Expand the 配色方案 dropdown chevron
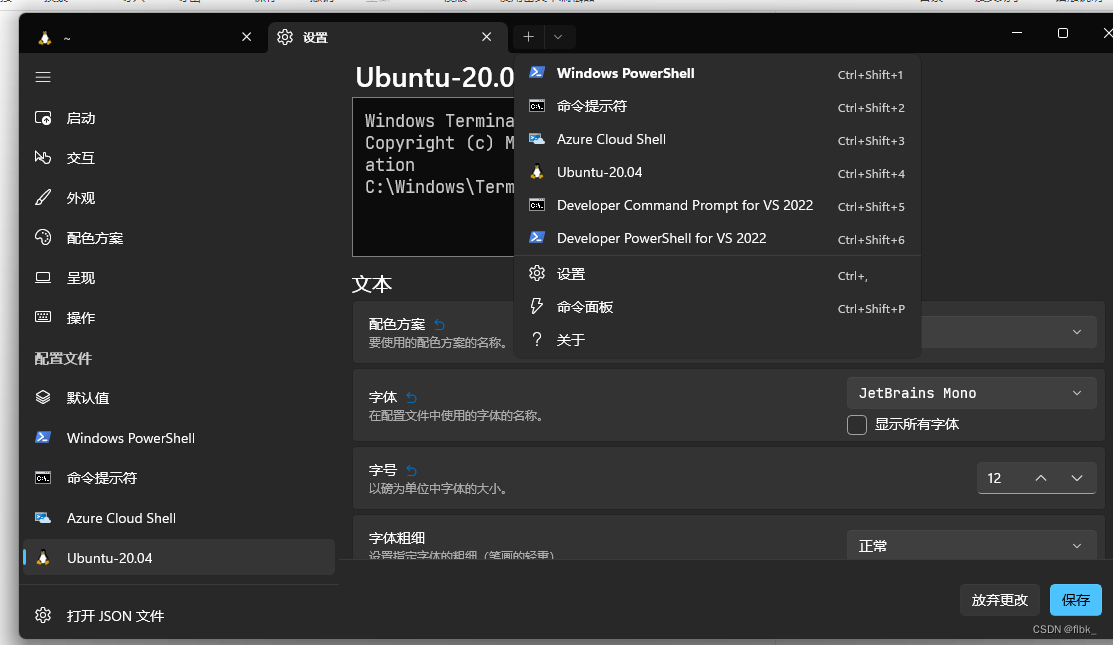This screenshot has width=1113, height=645. click(x=1077, y=332)
